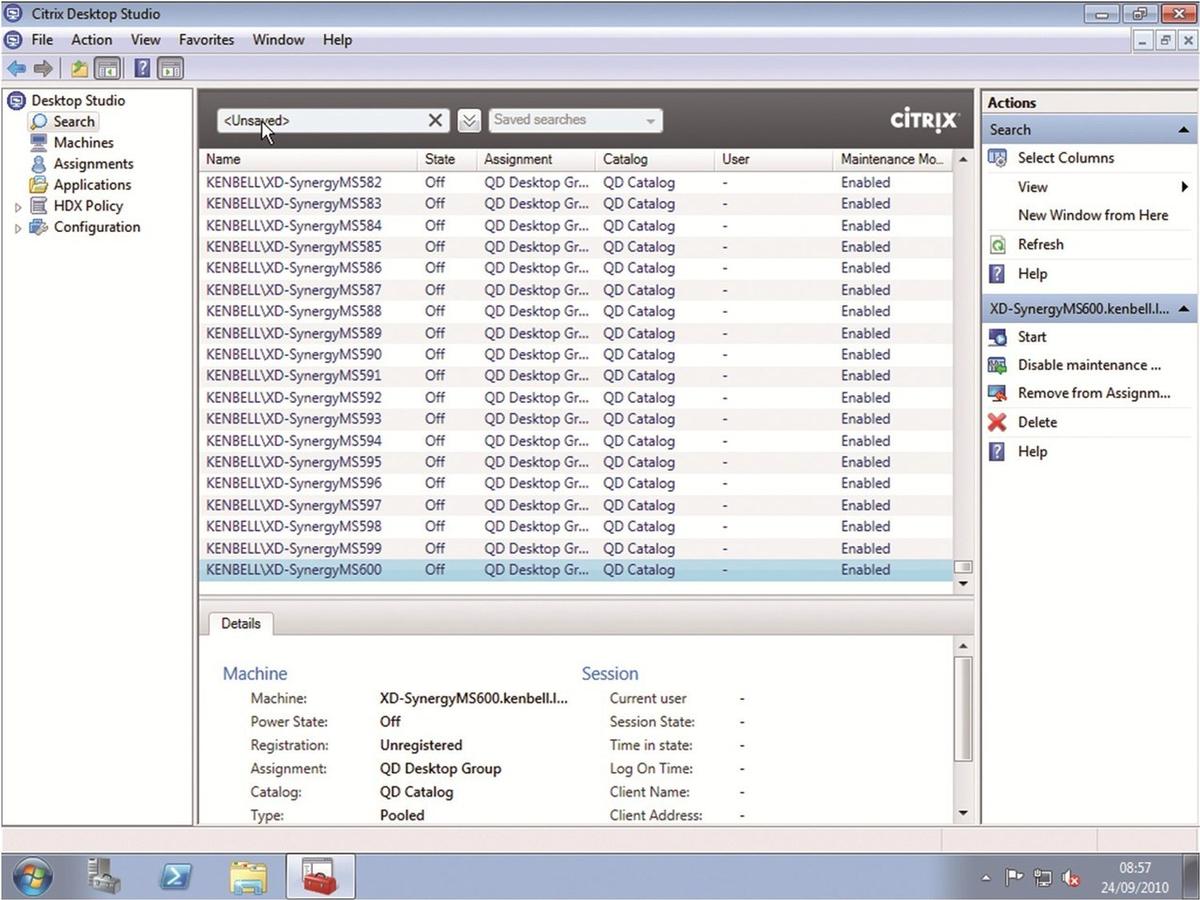This screenshot has height=900, width=1200.
Task: Click the muted volume tray icon
Action: pos(1070,879)
